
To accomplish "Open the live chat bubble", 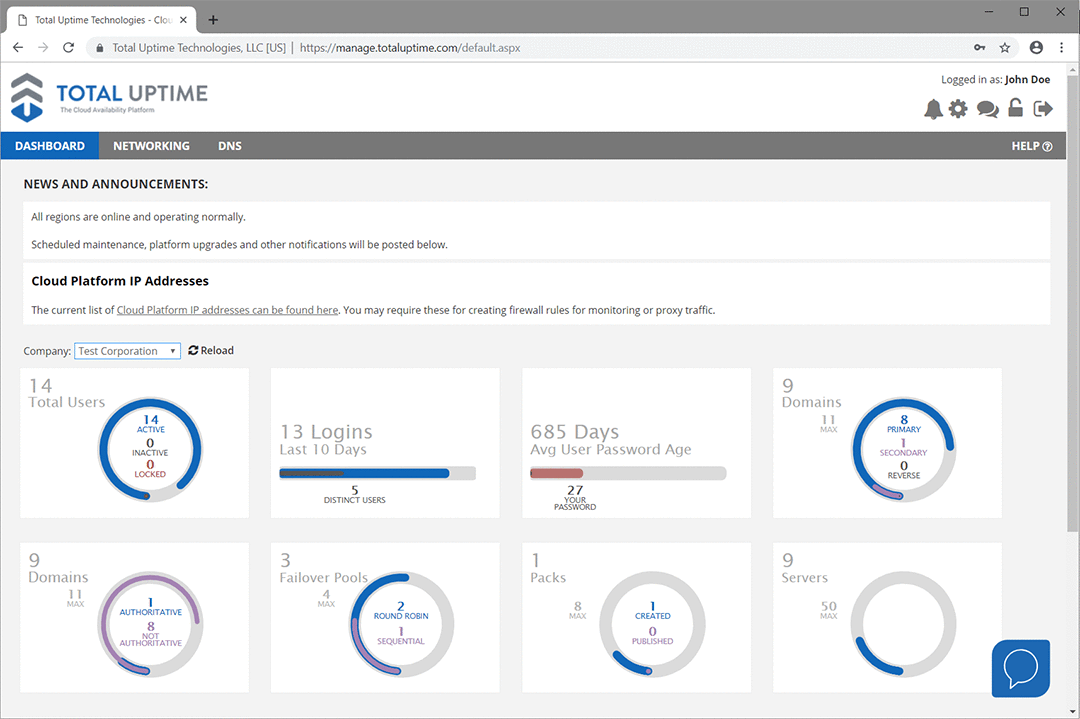I will pos(1020,668).
